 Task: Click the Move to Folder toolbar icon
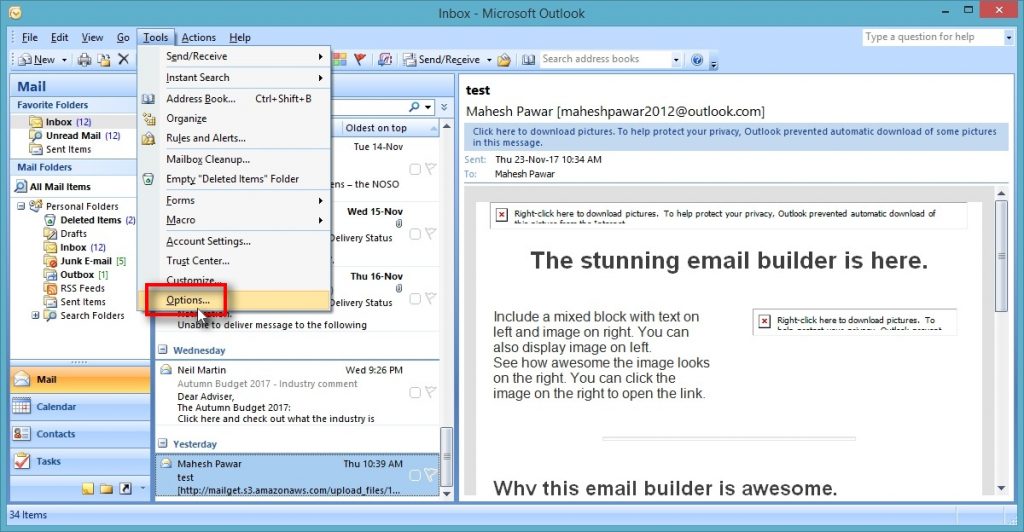tap(104, 60)
